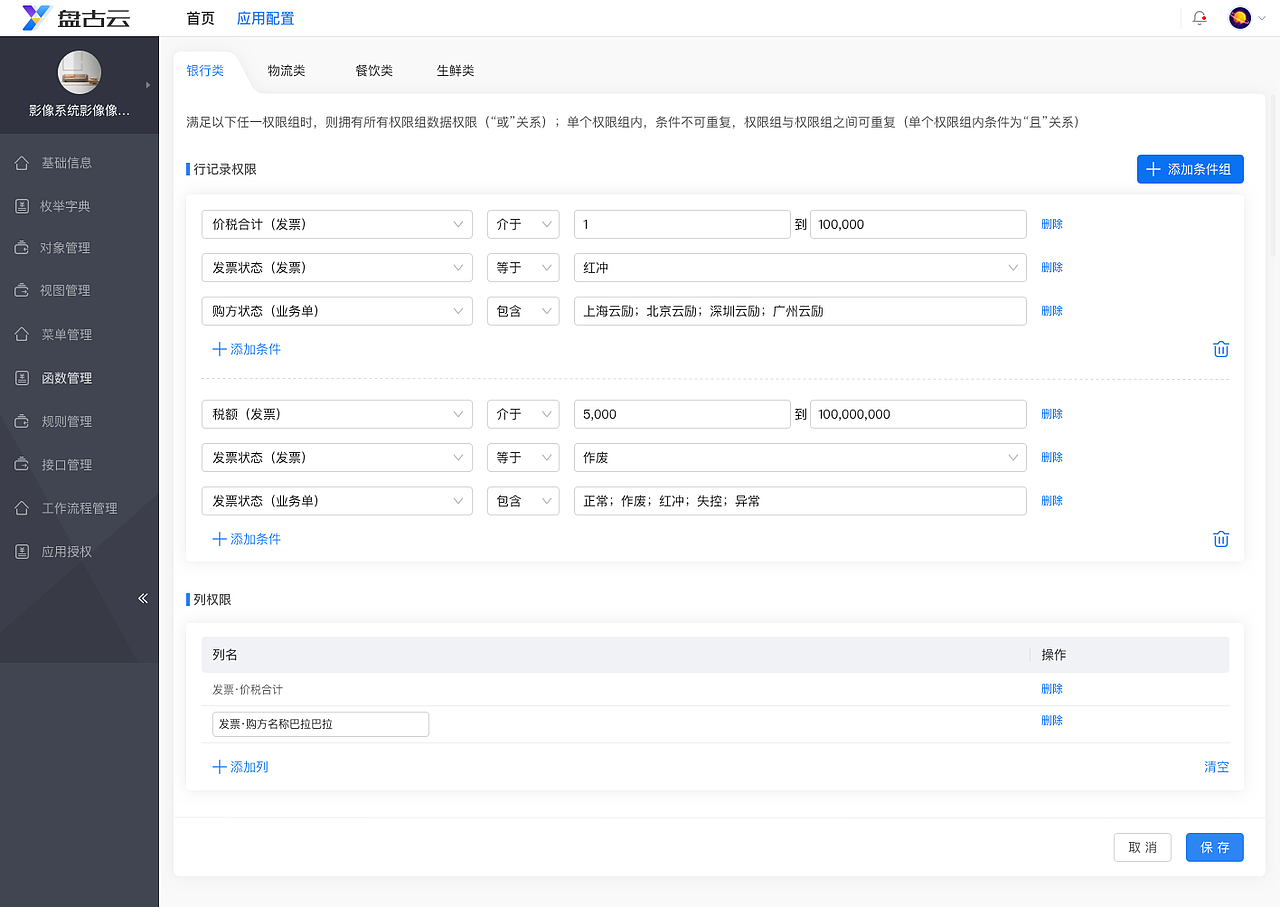Switch to the 生鲜类 tab
The image size is (1280, 907).
click(x=455, y=71)
